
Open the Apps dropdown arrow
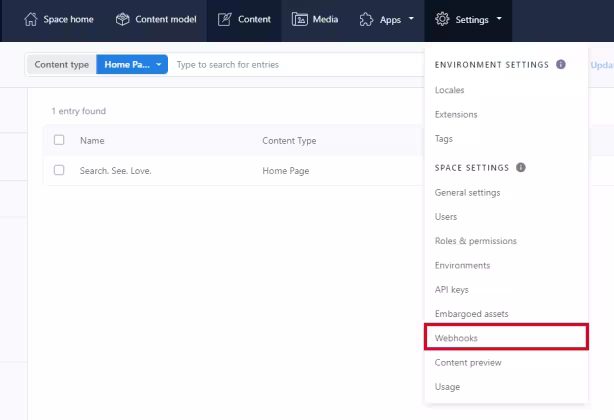411,18
